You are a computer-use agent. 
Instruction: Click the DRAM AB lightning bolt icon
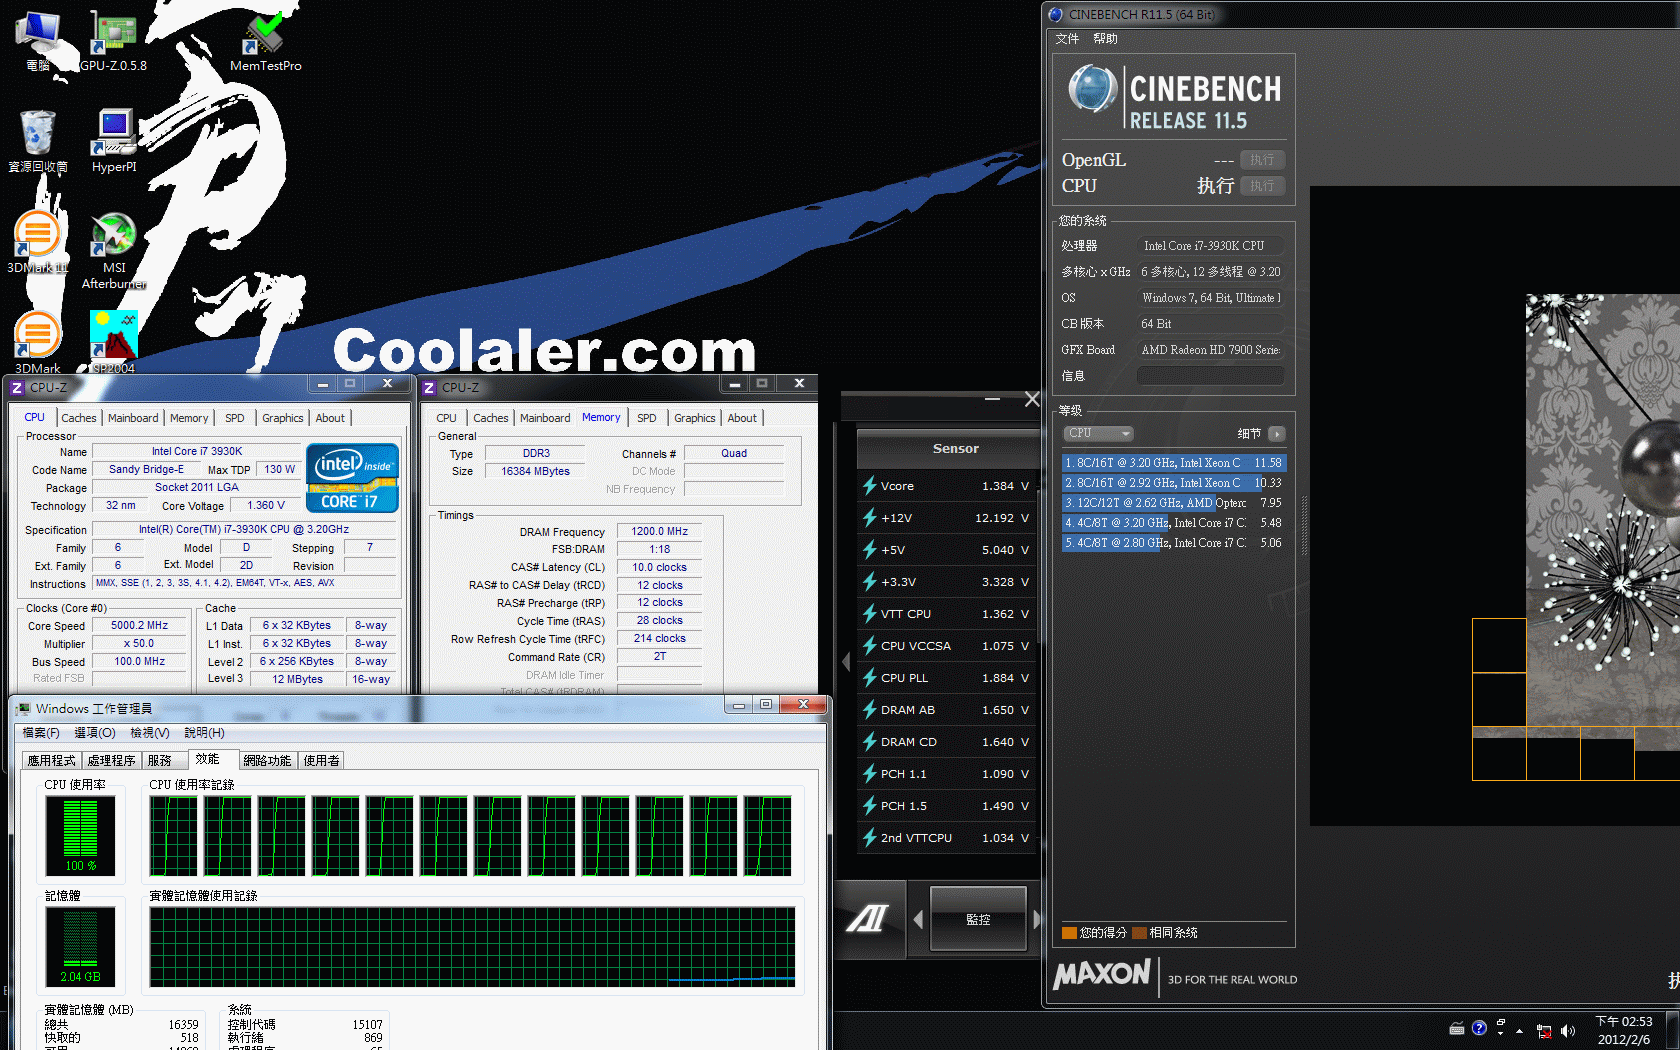coord(870,710)
